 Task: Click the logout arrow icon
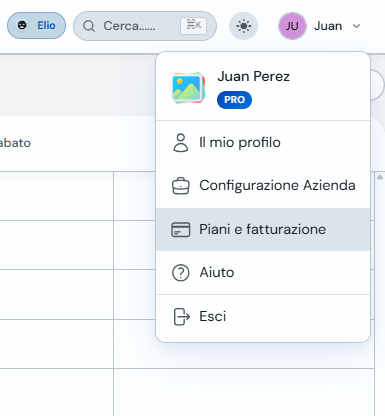(x=182, y=316)
